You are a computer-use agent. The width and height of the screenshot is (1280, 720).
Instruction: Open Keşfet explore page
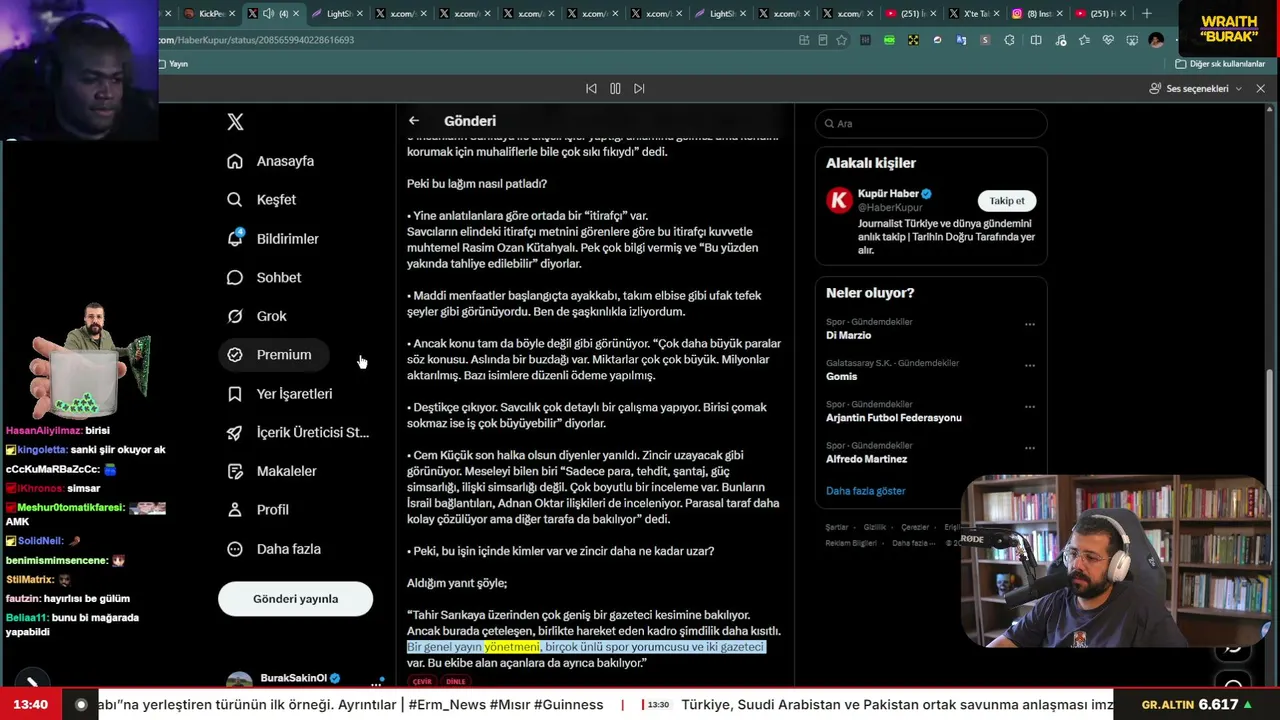262,200
